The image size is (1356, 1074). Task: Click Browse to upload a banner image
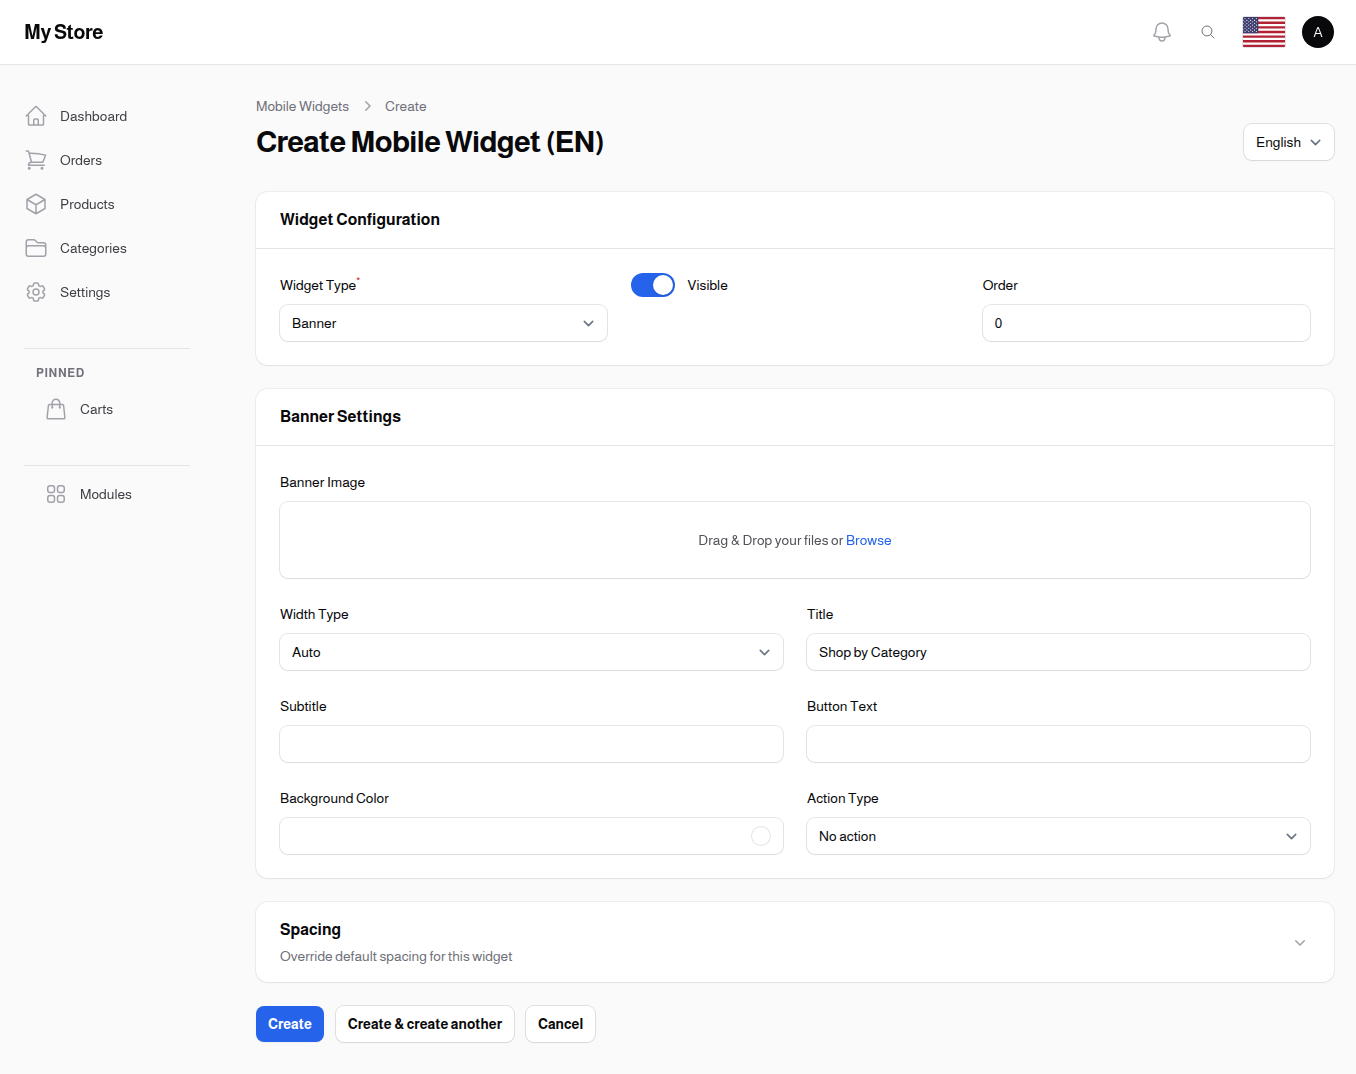click(x=868, y=540)
